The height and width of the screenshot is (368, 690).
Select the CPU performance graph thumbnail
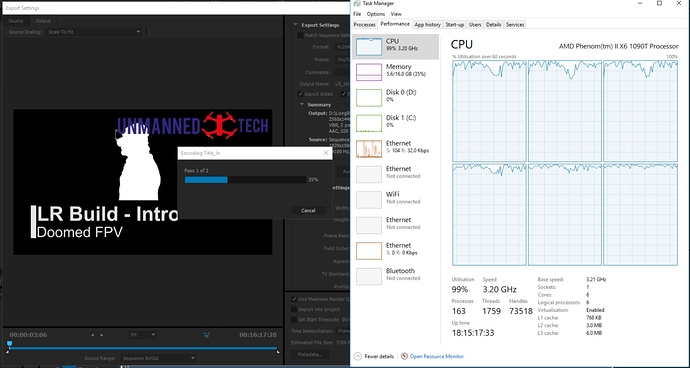click(x=369, y=47)
